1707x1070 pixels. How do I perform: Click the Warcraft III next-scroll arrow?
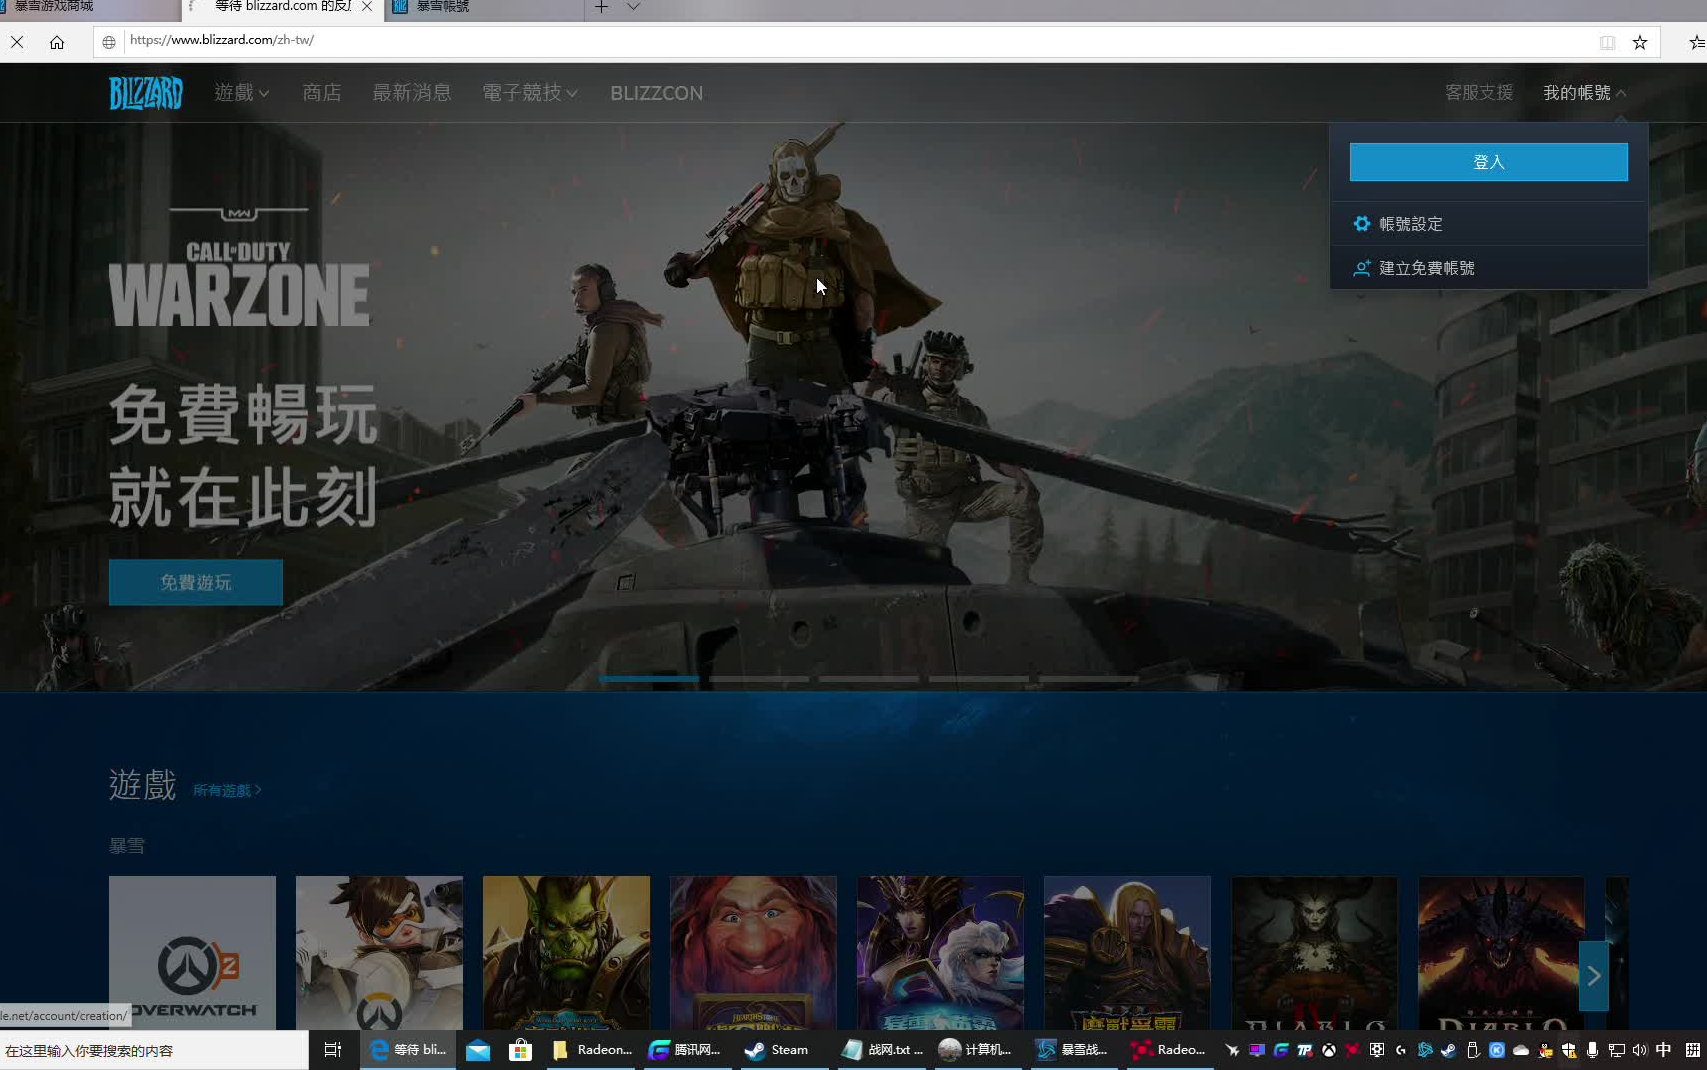(x=1593, y=975)
